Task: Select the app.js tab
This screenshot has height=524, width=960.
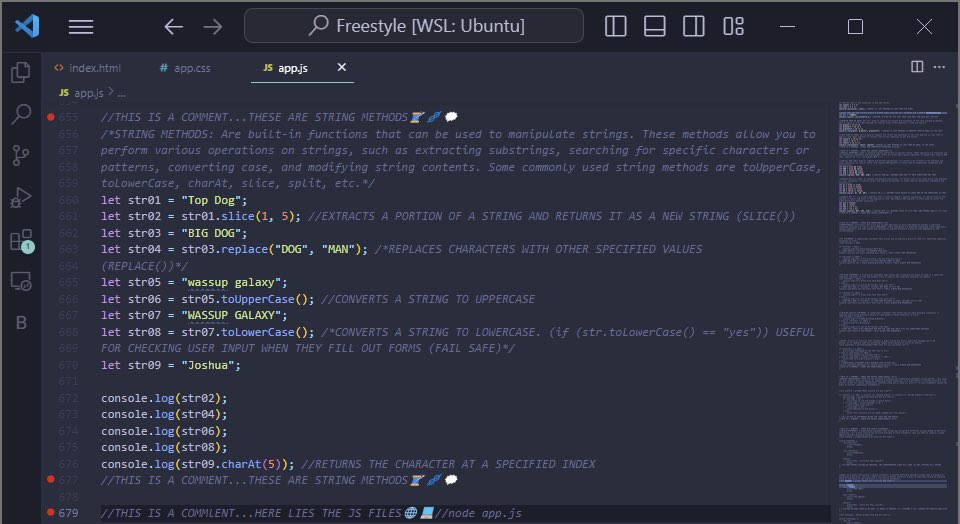Action: pyautogui.click(x=286, y=68)
